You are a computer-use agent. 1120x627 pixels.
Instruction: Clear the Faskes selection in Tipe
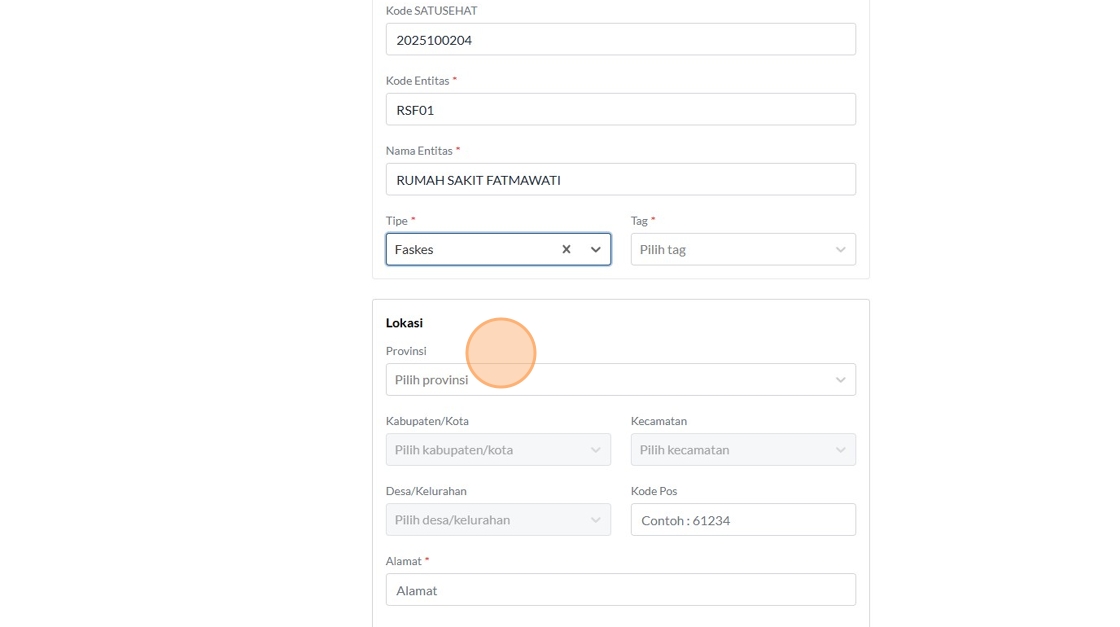click(x=566, y=249)
